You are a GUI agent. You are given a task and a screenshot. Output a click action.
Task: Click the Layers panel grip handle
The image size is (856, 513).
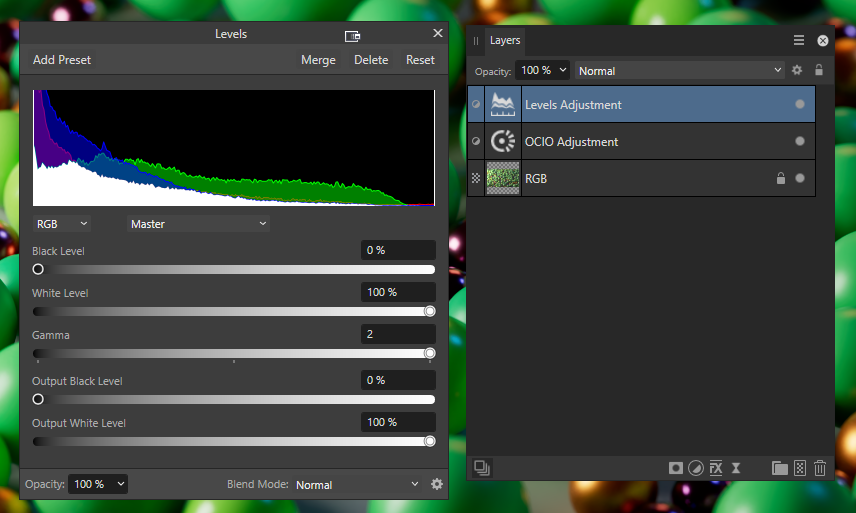(476, 41)
